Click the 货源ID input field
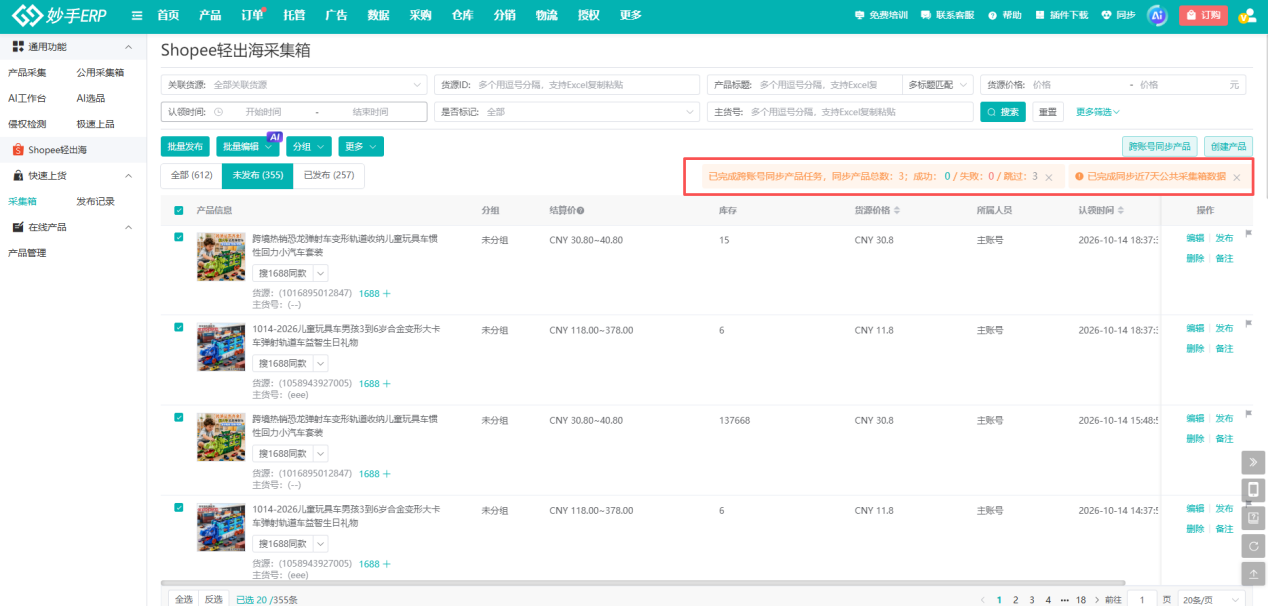 coord(567,85)
